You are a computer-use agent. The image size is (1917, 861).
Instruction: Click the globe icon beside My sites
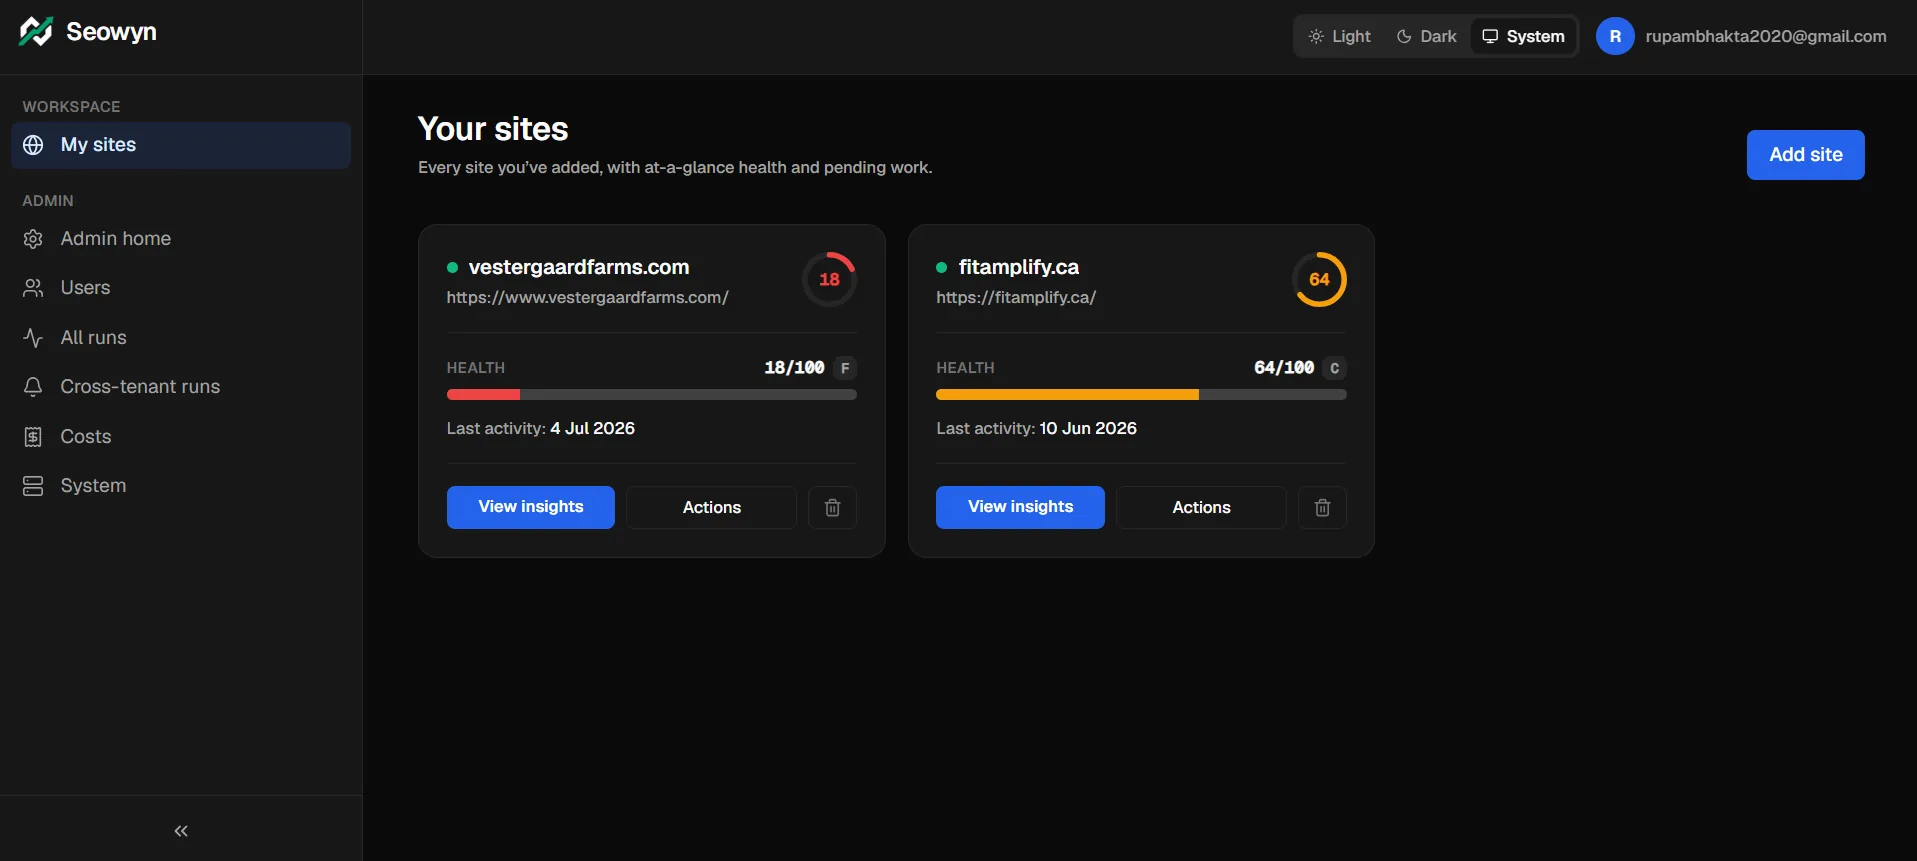[x=33, y=145]
